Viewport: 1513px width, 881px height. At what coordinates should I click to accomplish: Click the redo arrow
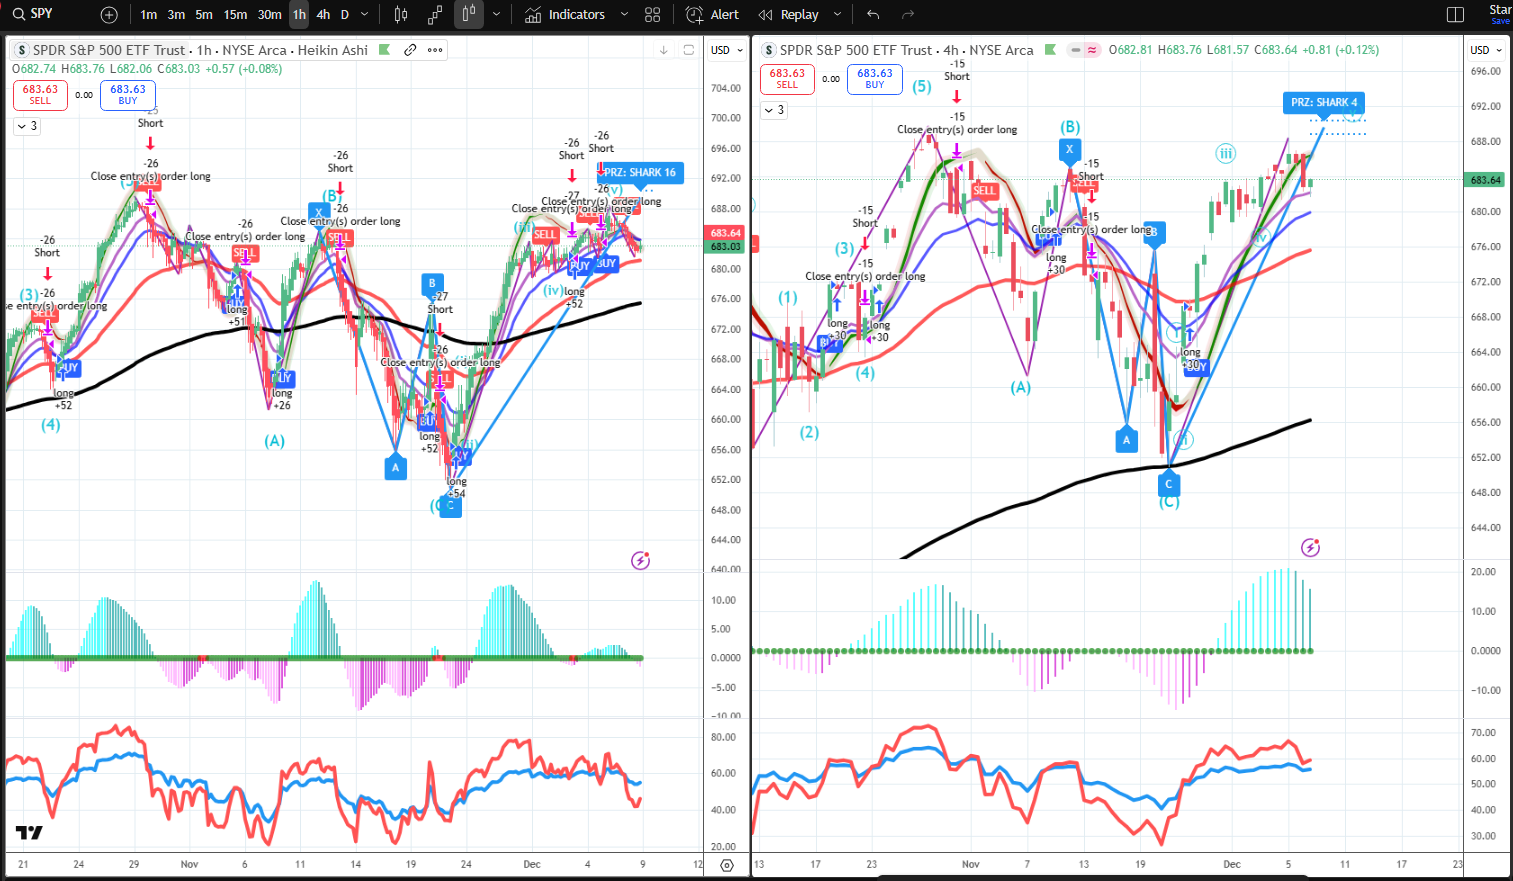point(908,15)
